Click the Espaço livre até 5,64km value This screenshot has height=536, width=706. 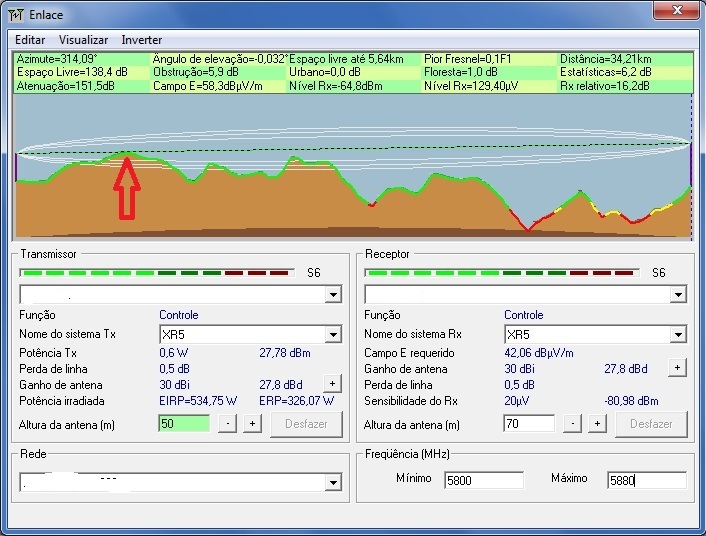coord(346,59)
